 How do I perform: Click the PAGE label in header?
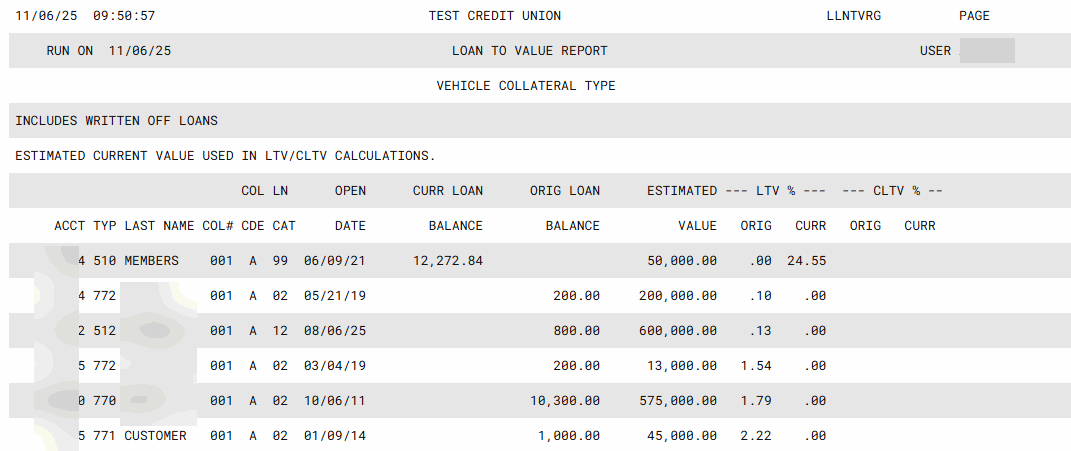pos(973,16)
